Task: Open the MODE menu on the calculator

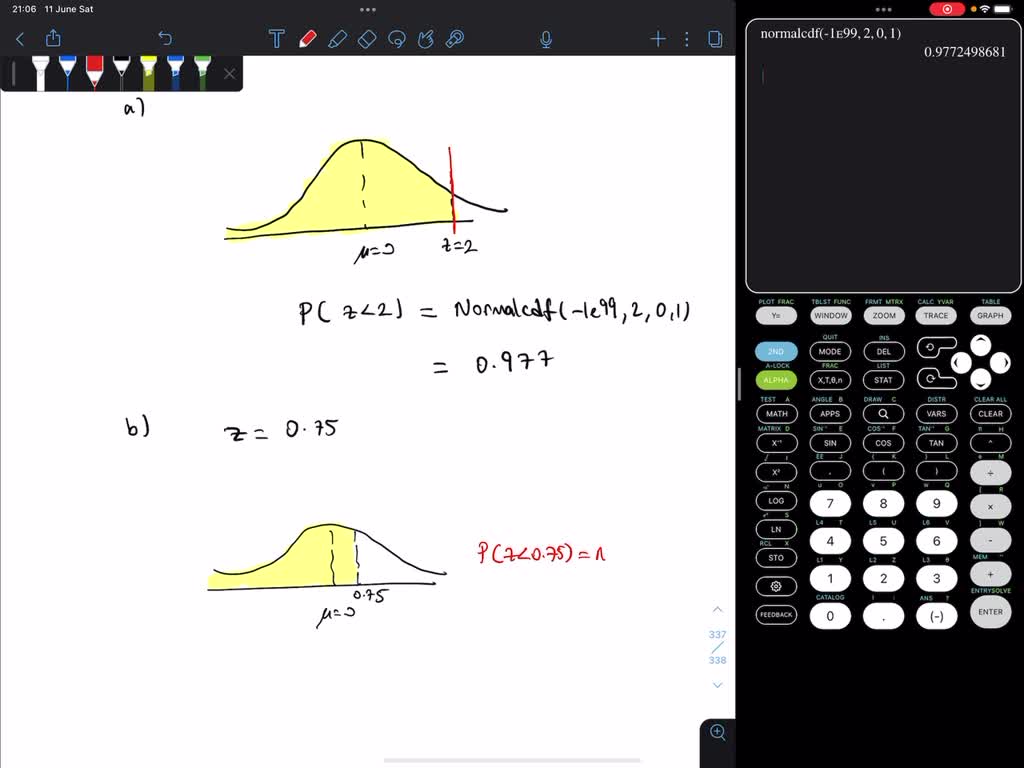Action: [x=829, y=351]
